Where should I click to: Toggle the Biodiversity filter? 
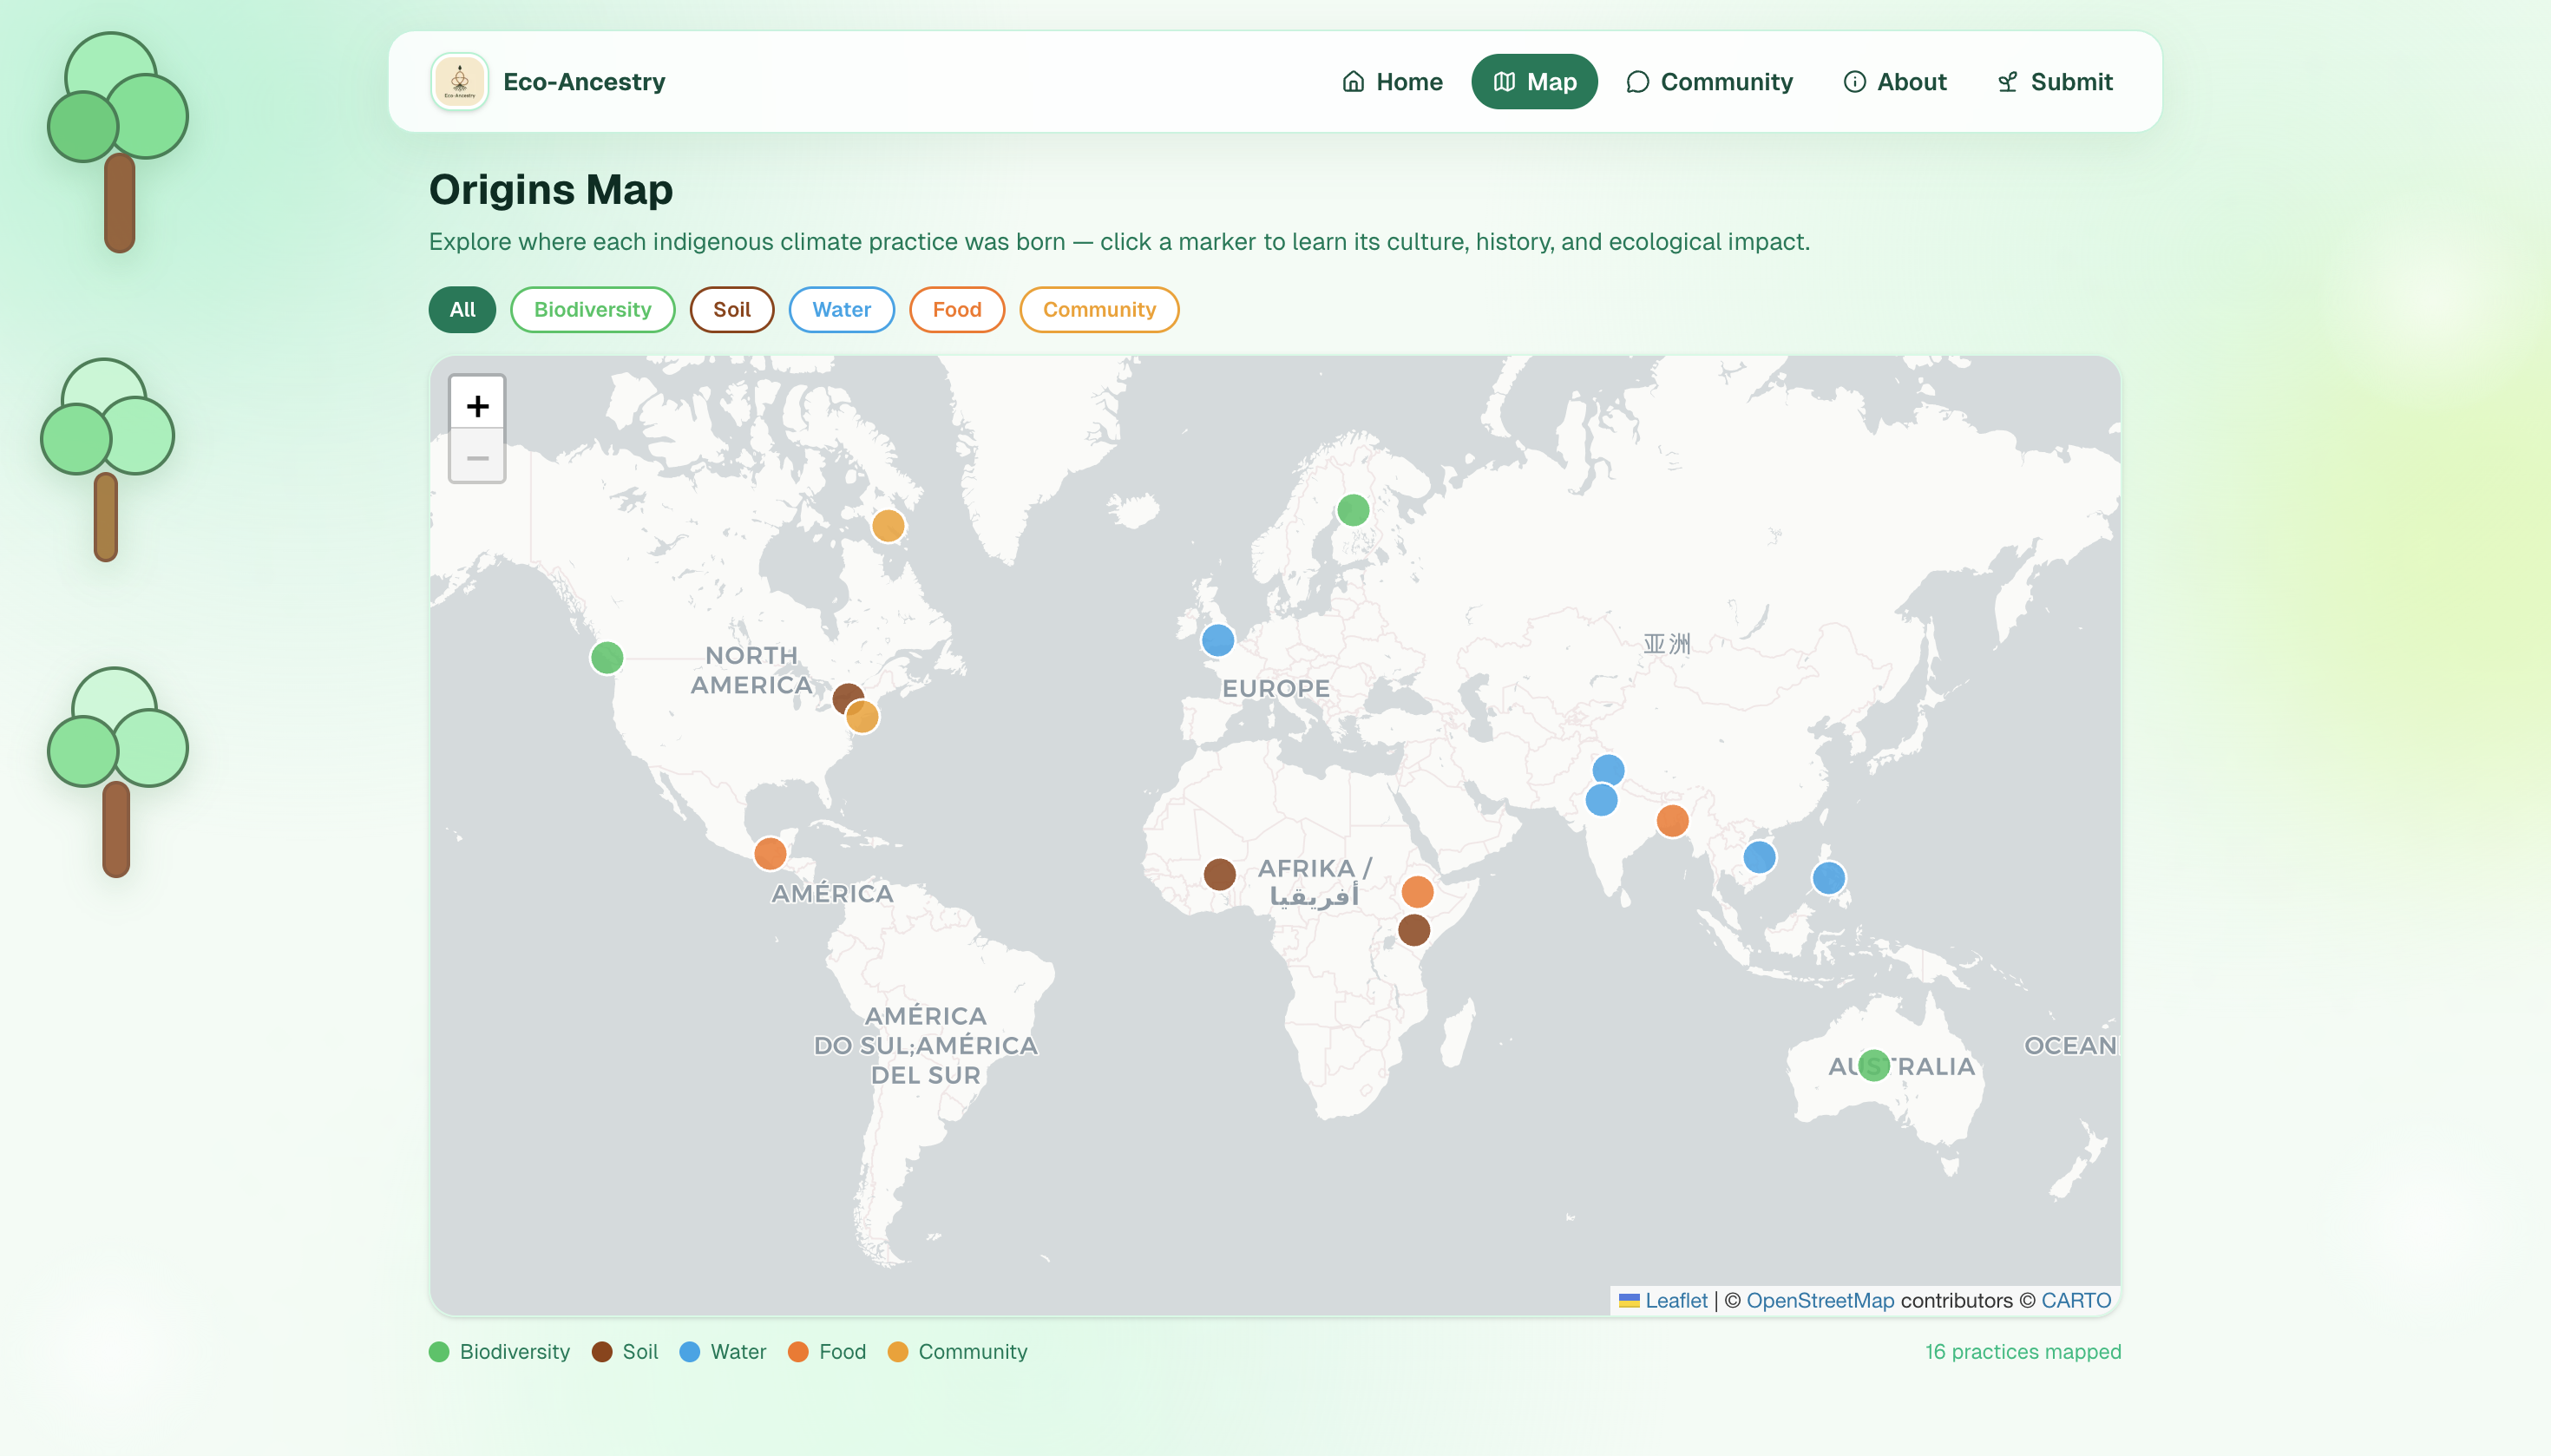coord(592,309)
